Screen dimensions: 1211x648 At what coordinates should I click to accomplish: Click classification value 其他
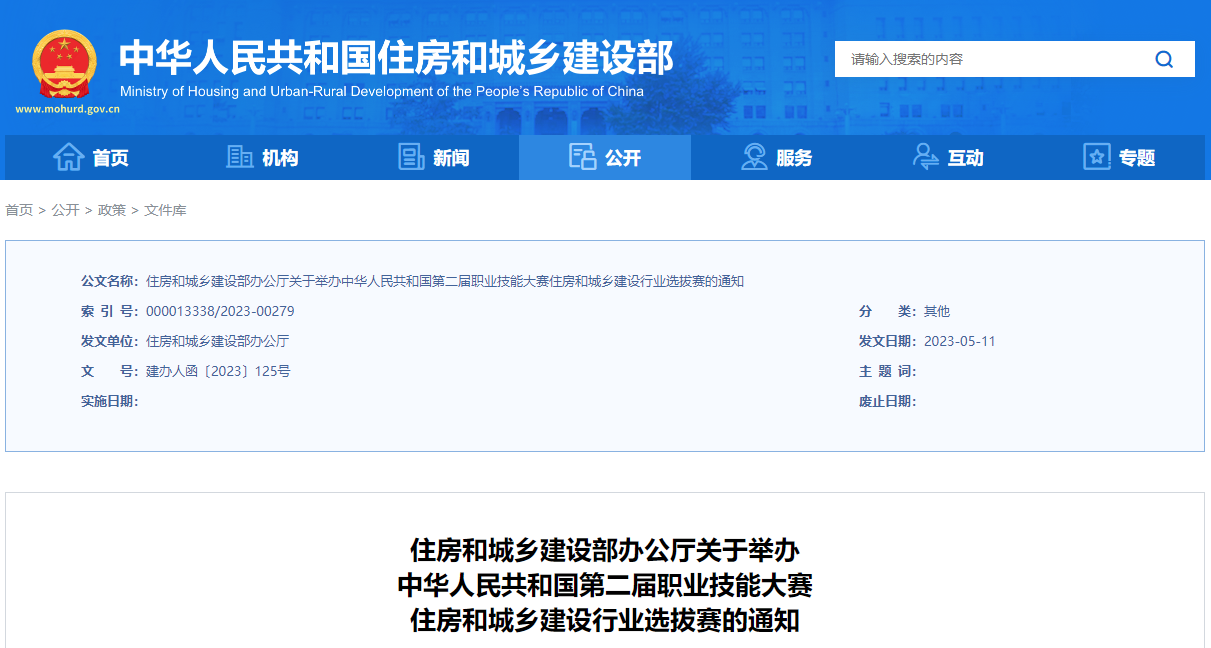[937, 311]
